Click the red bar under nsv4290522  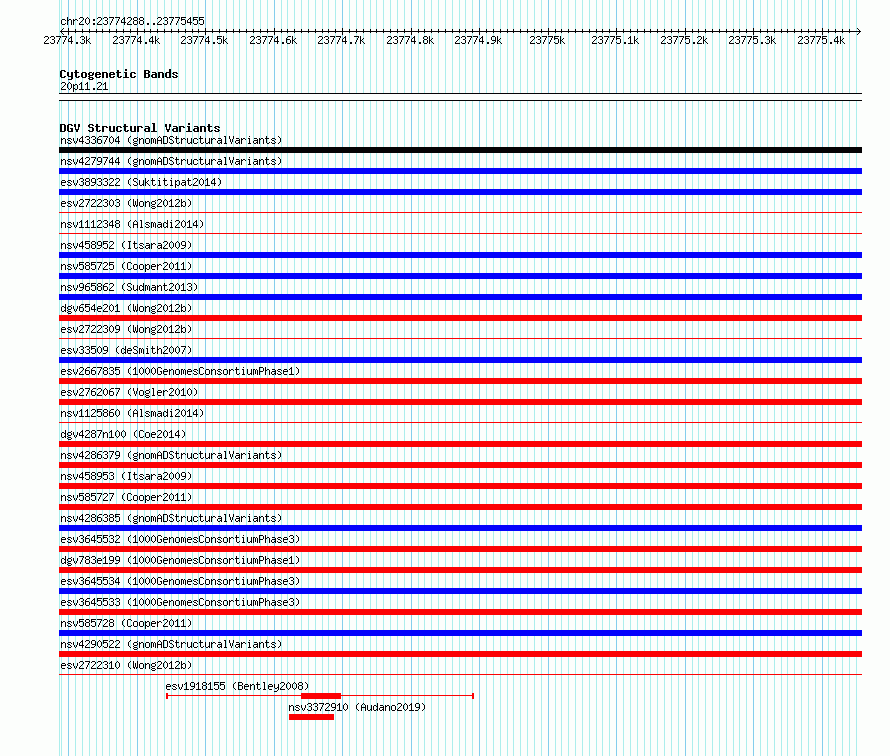click(460, 654)
